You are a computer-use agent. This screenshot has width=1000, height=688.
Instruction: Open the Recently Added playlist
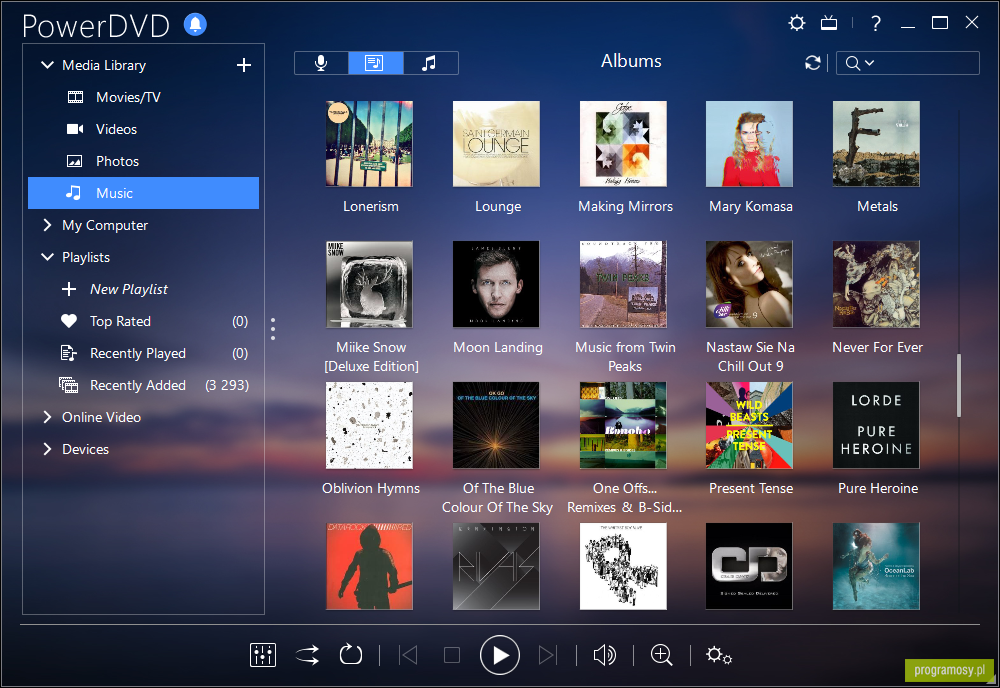[x=143, y=384]
